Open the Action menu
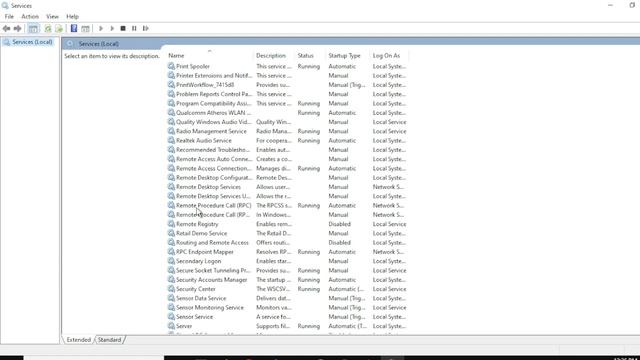 pyautogui.click(x=30, y=17)
